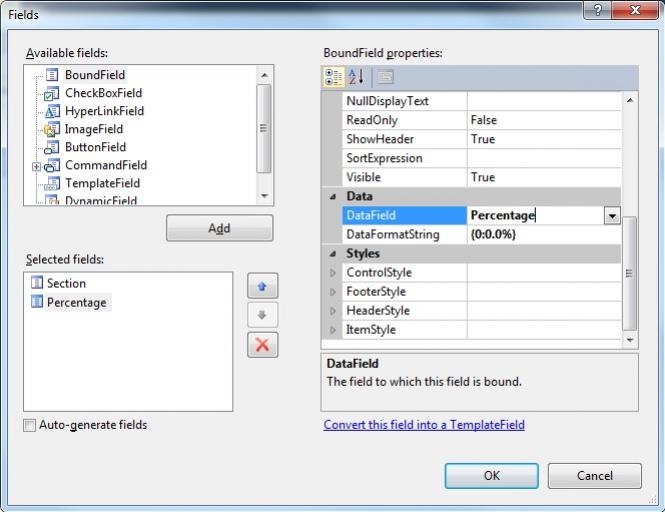Click the ButtonField icon
The image size is (665, 512).
(52, 147)
